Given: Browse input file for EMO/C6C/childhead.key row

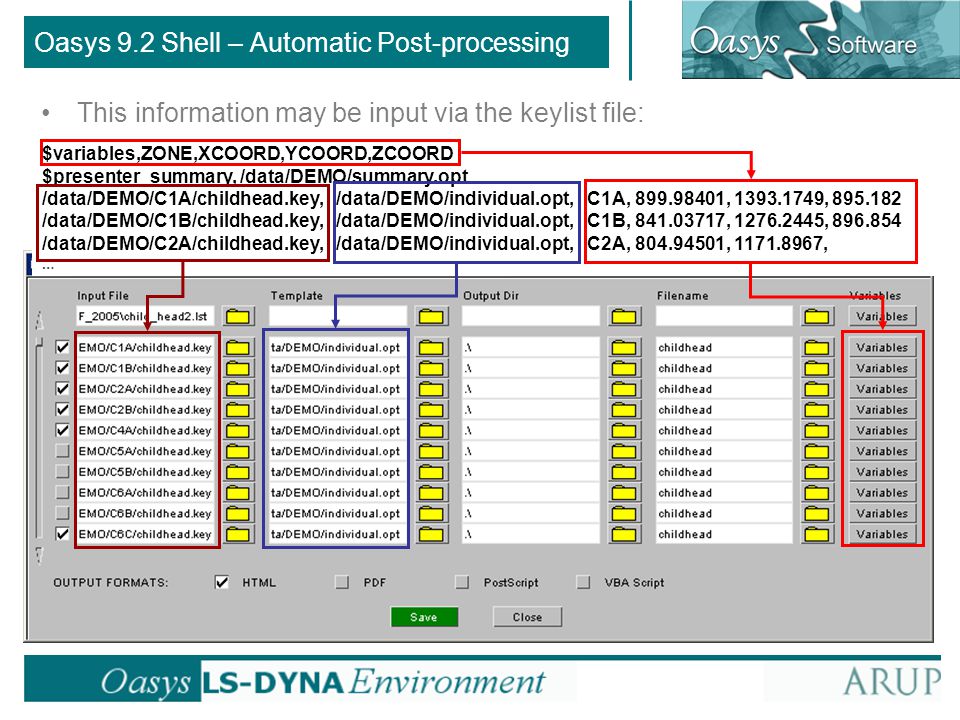Looking at the screenshot, I should [238, 534].
